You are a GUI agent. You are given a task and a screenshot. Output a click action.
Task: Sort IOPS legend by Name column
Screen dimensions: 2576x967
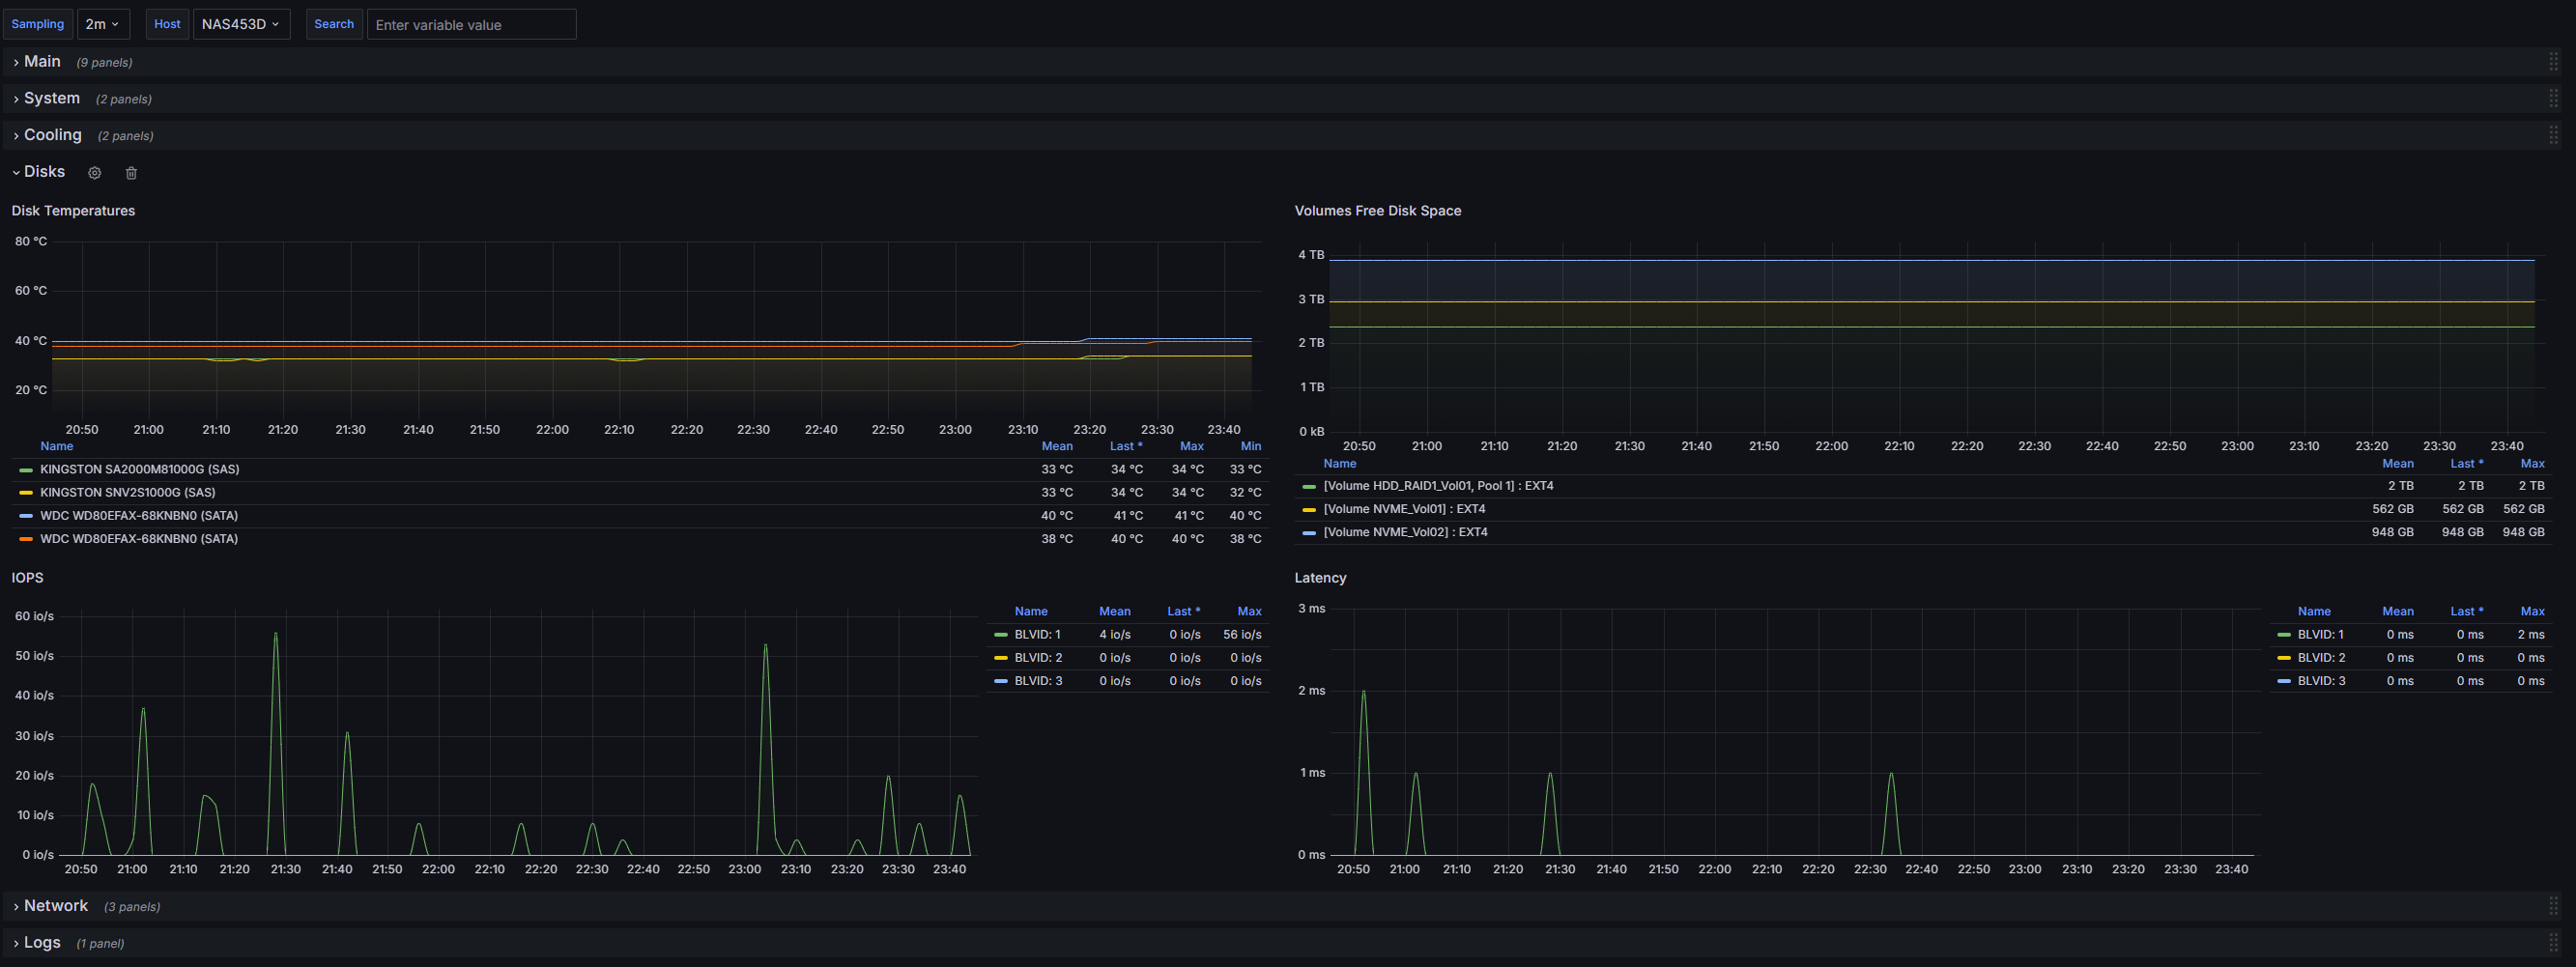pyautogui.click(x=1030, y=611)
